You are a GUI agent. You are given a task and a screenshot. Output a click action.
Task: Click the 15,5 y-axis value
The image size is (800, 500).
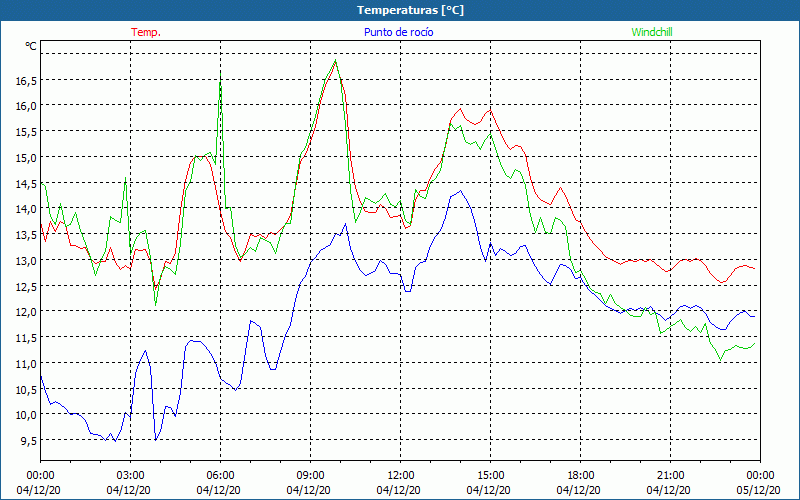coord(25,132)
